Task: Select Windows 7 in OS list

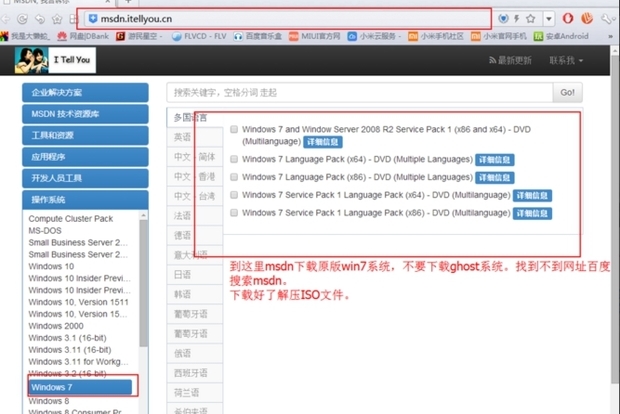Action: (81, 387)
